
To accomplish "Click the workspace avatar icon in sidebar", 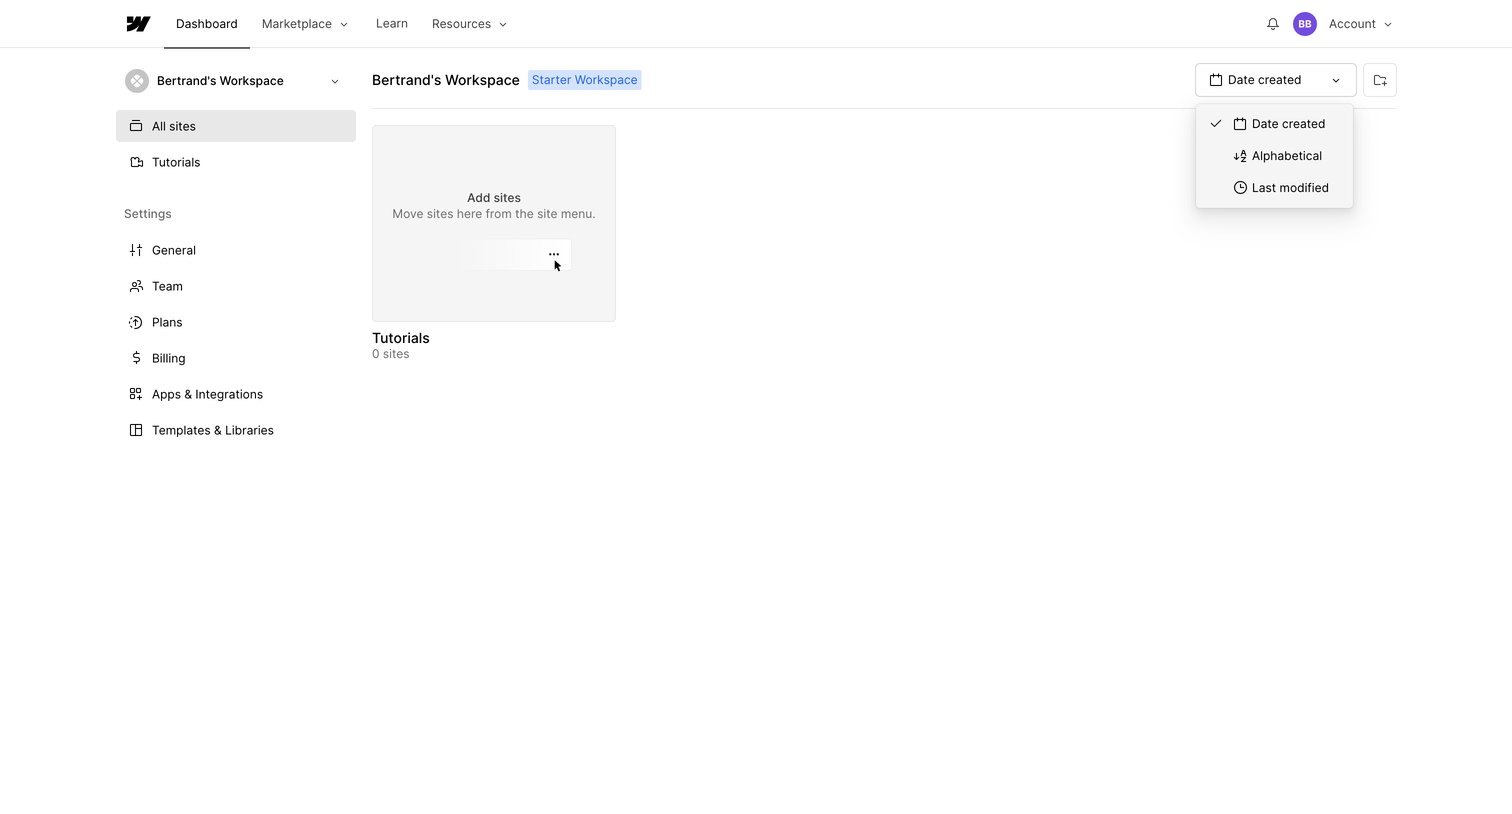I will click(x=137, y=81).
